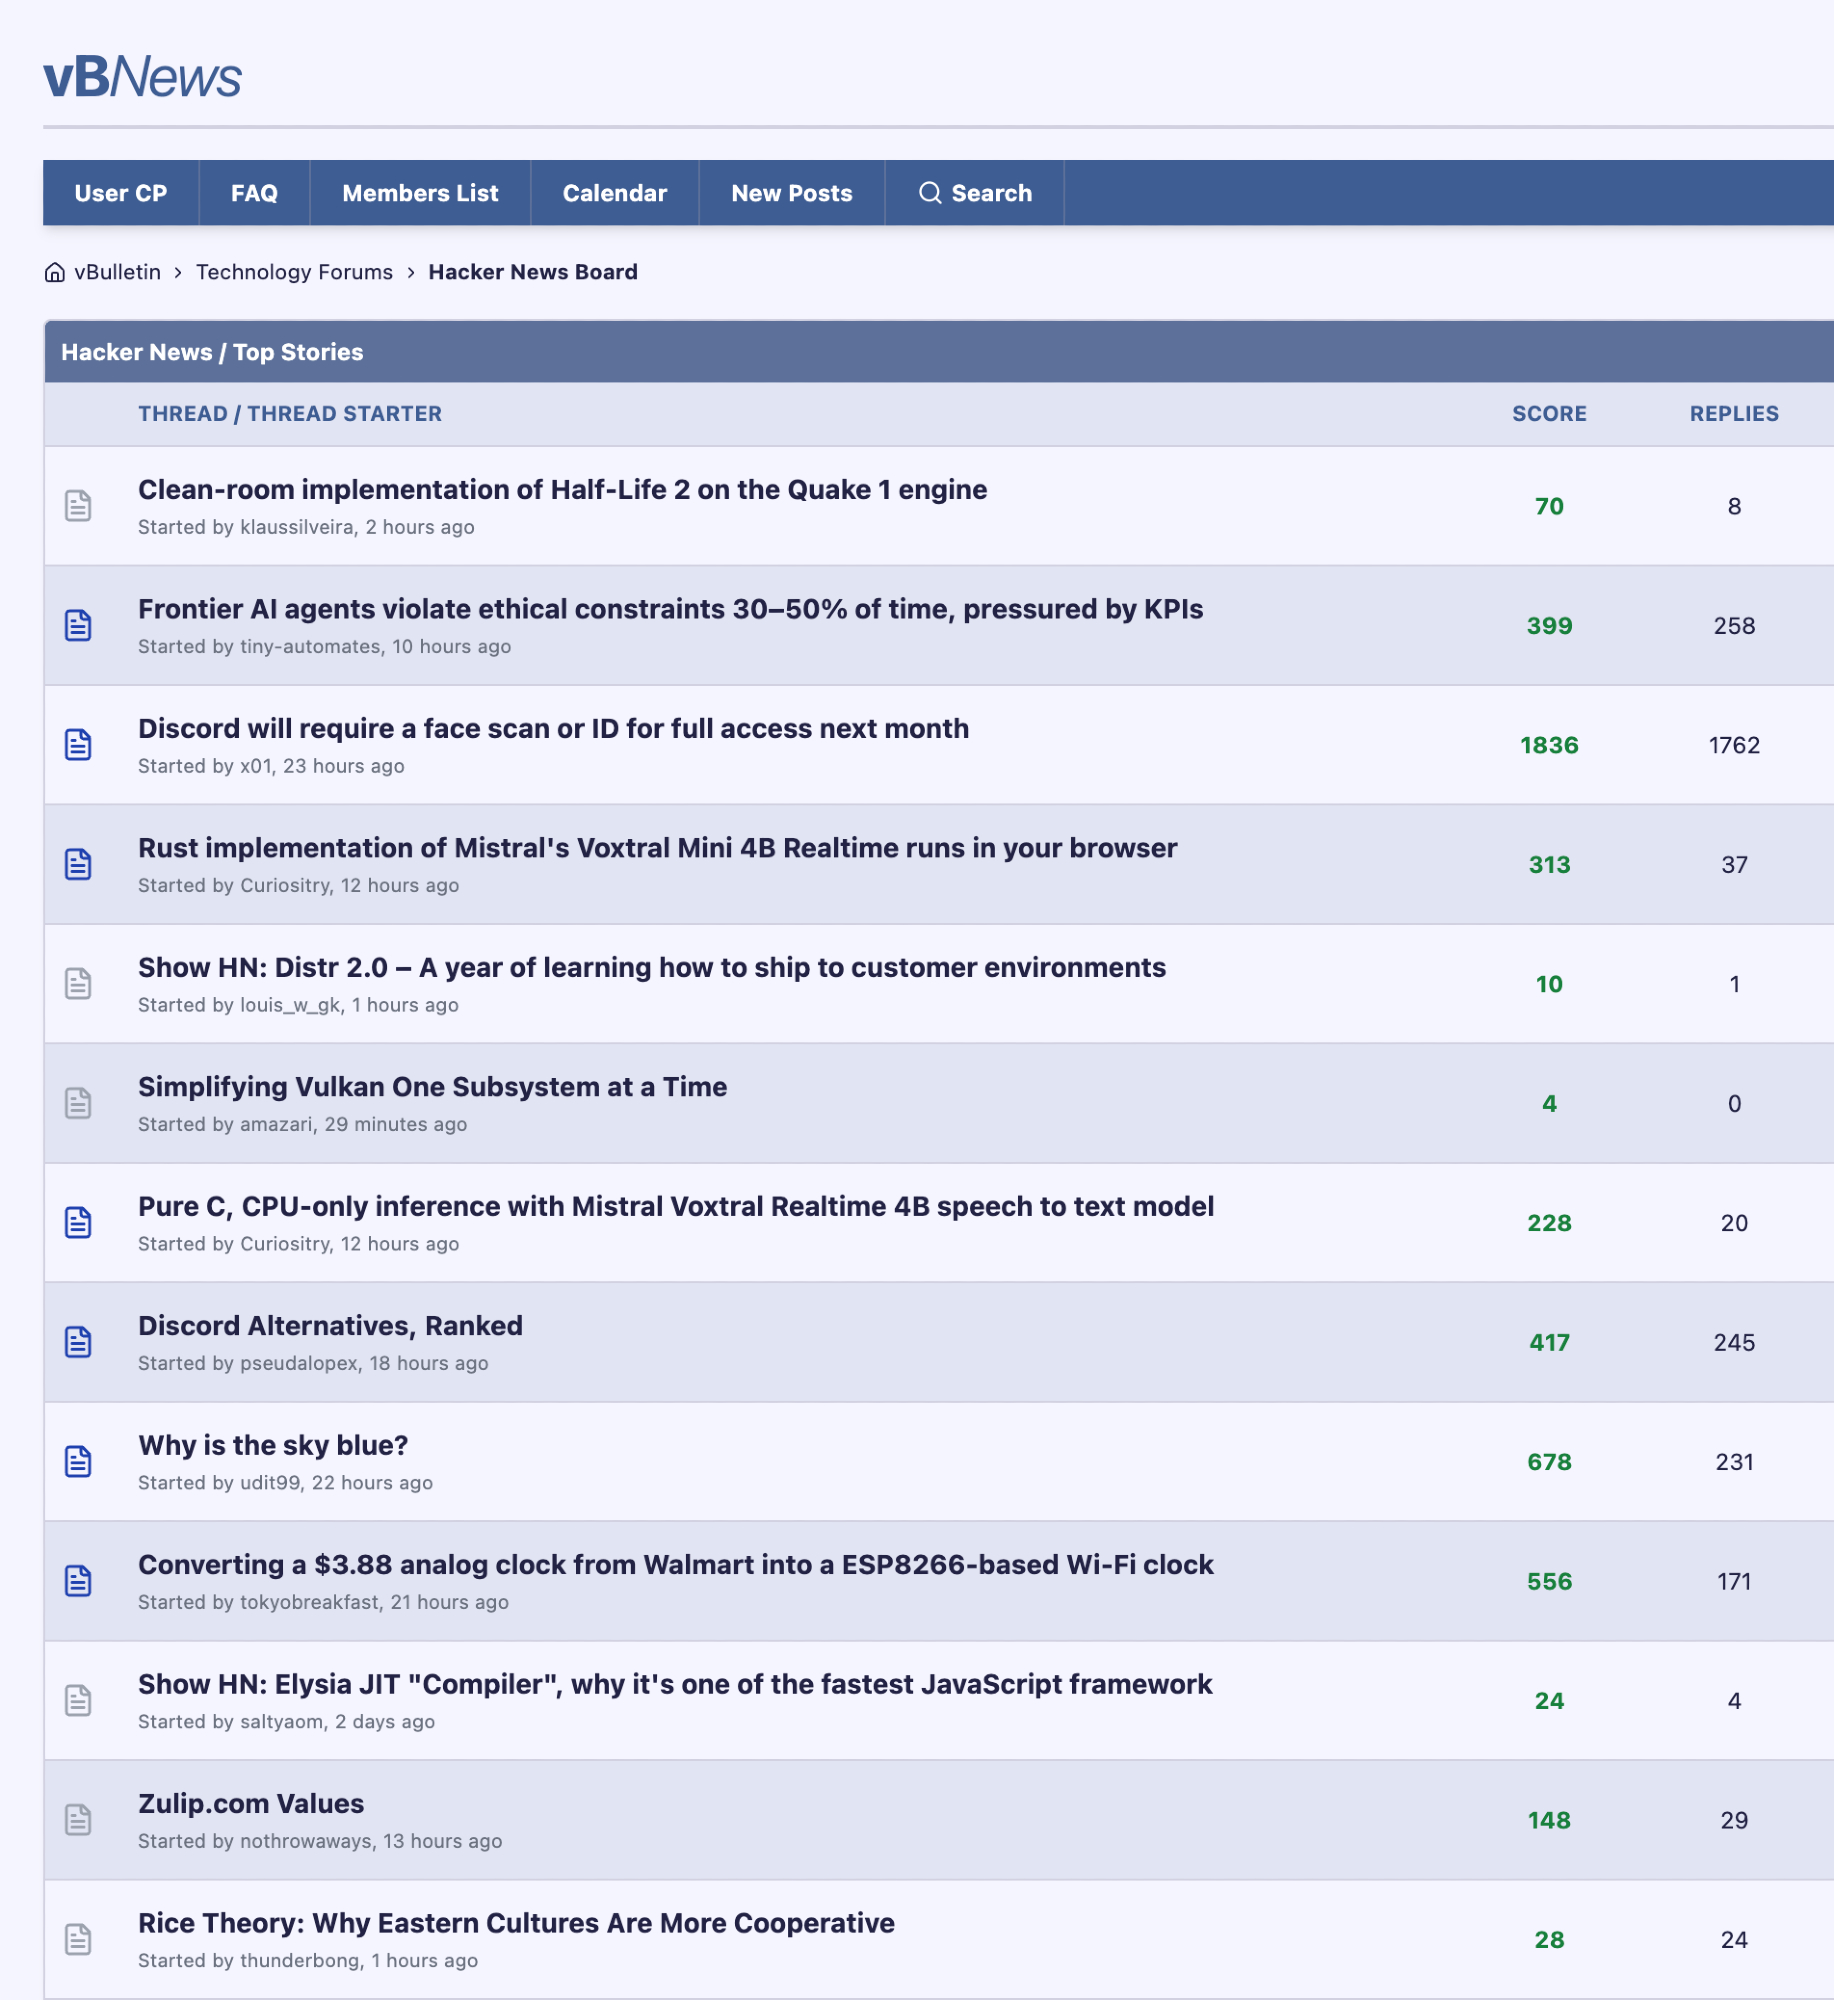Click the home icon in breadcrumb
The height and width of the screenshot is (2000, 1834).
tap(55, 272)
